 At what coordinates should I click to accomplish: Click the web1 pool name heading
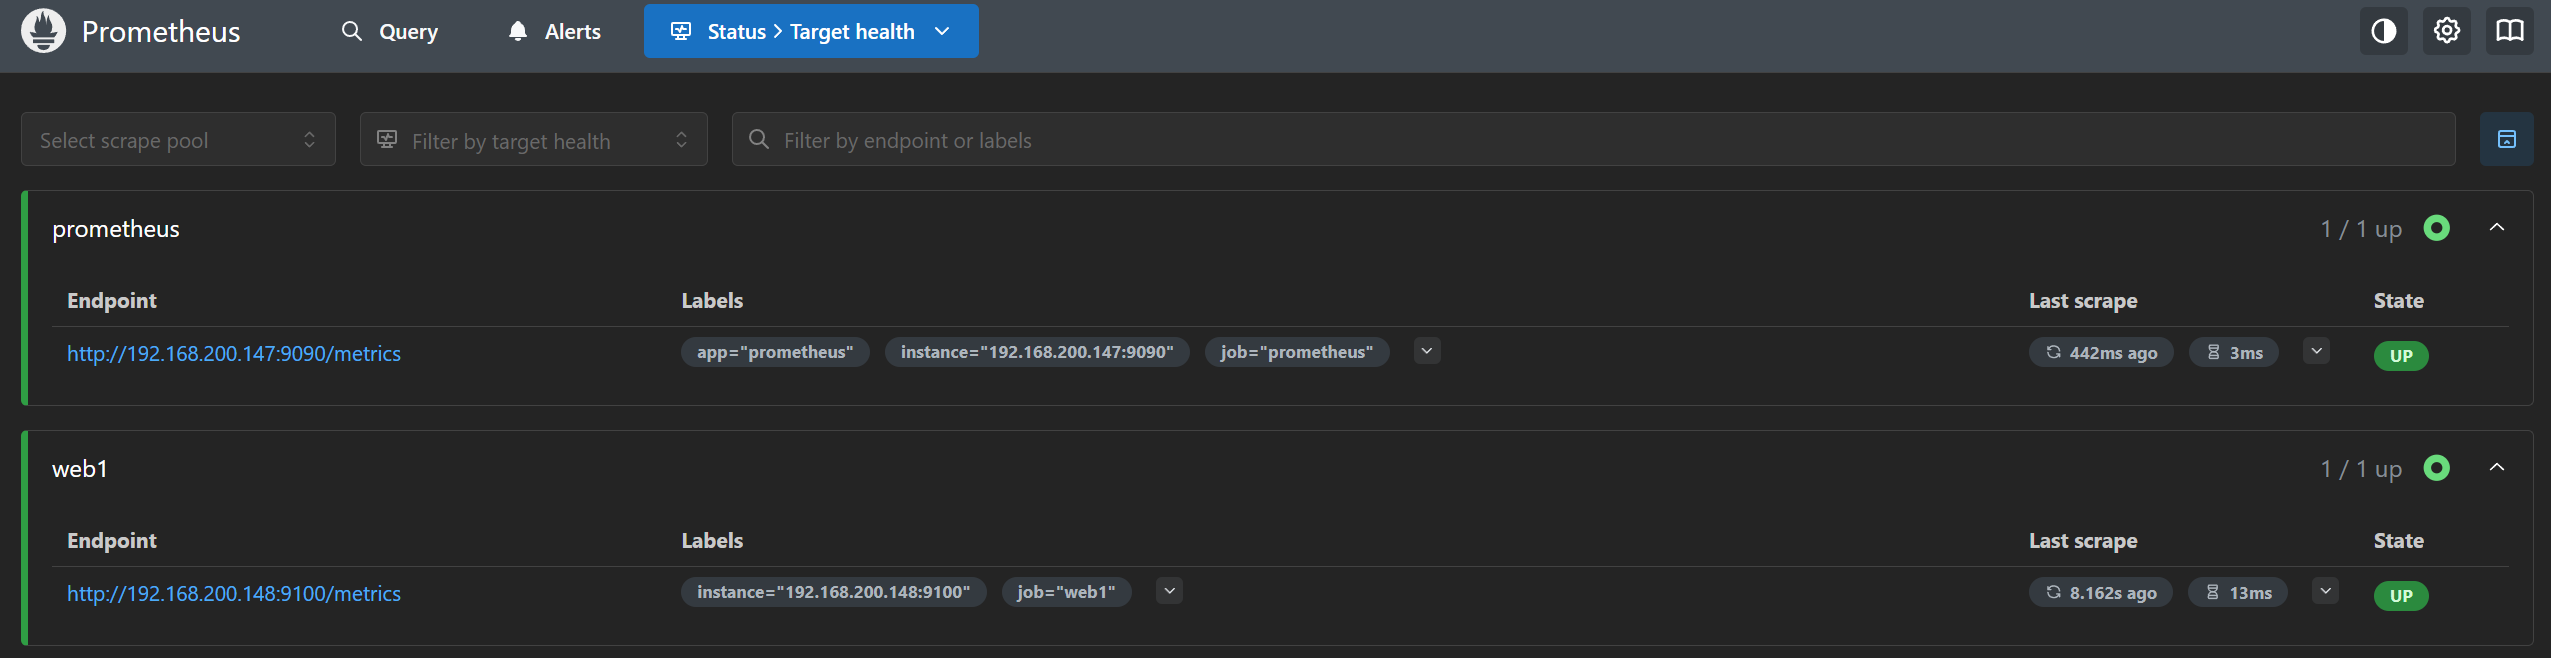(80, 469)
